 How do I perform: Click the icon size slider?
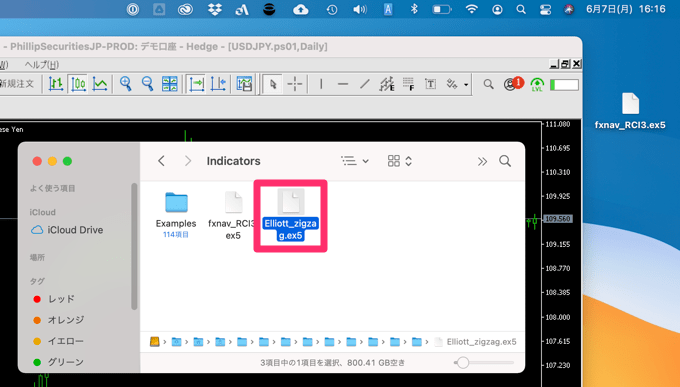(484, 362)
